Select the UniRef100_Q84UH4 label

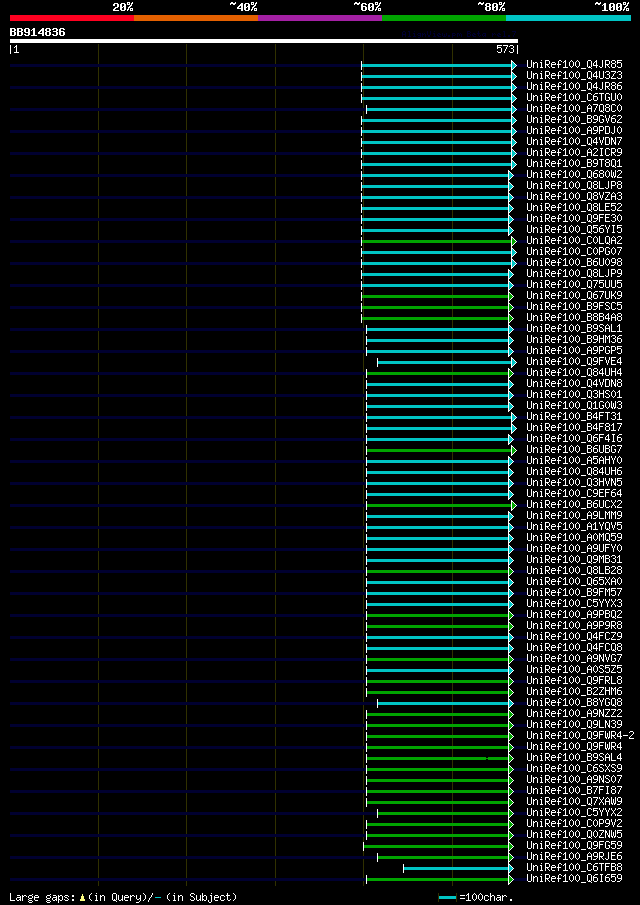pyautogui.click(x=574, y=372)
